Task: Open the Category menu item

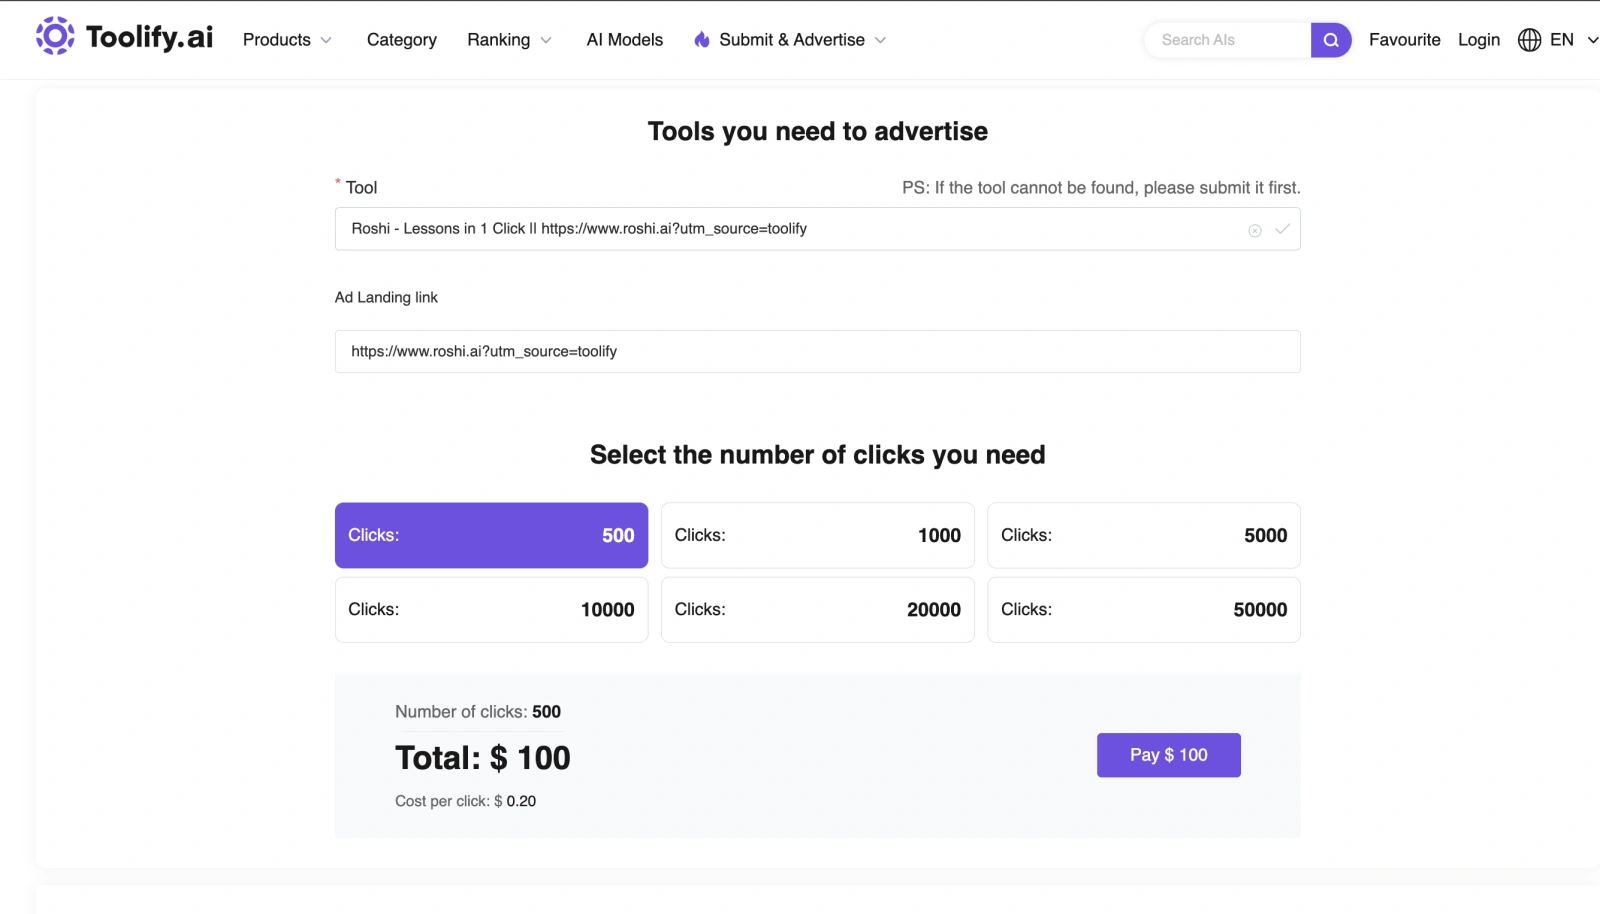Action: pyautogui.click(x=401, y=40)
